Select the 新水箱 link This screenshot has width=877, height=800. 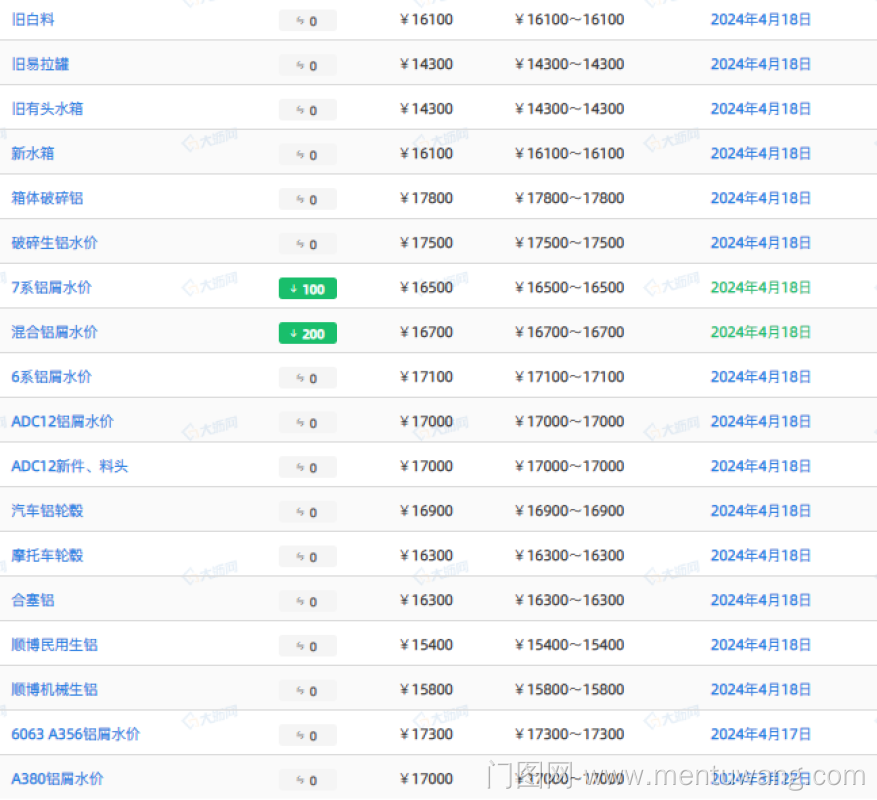tap(33, 153)
